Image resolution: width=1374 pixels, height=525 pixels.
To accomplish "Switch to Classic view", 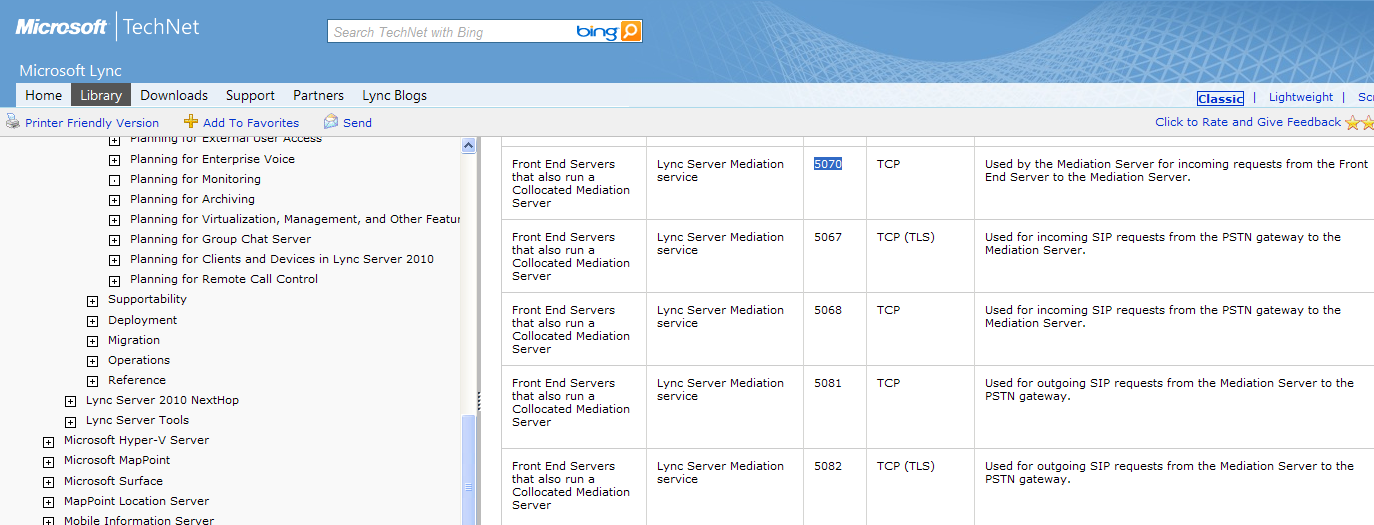I will 1220,98.
